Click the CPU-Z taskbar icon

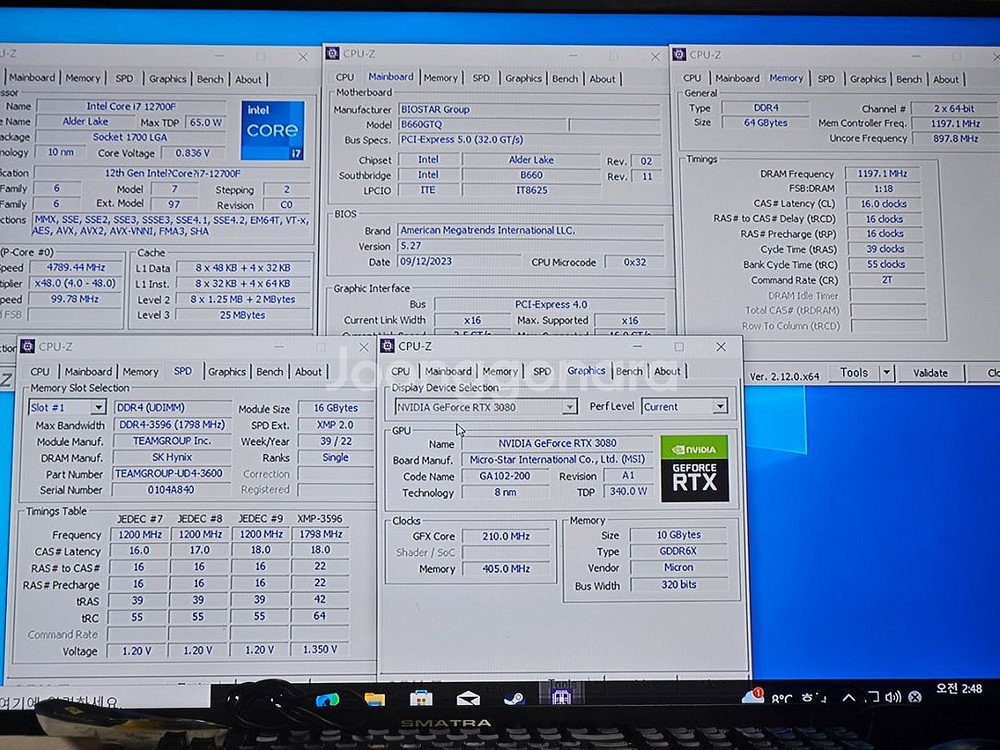(561, 695)
